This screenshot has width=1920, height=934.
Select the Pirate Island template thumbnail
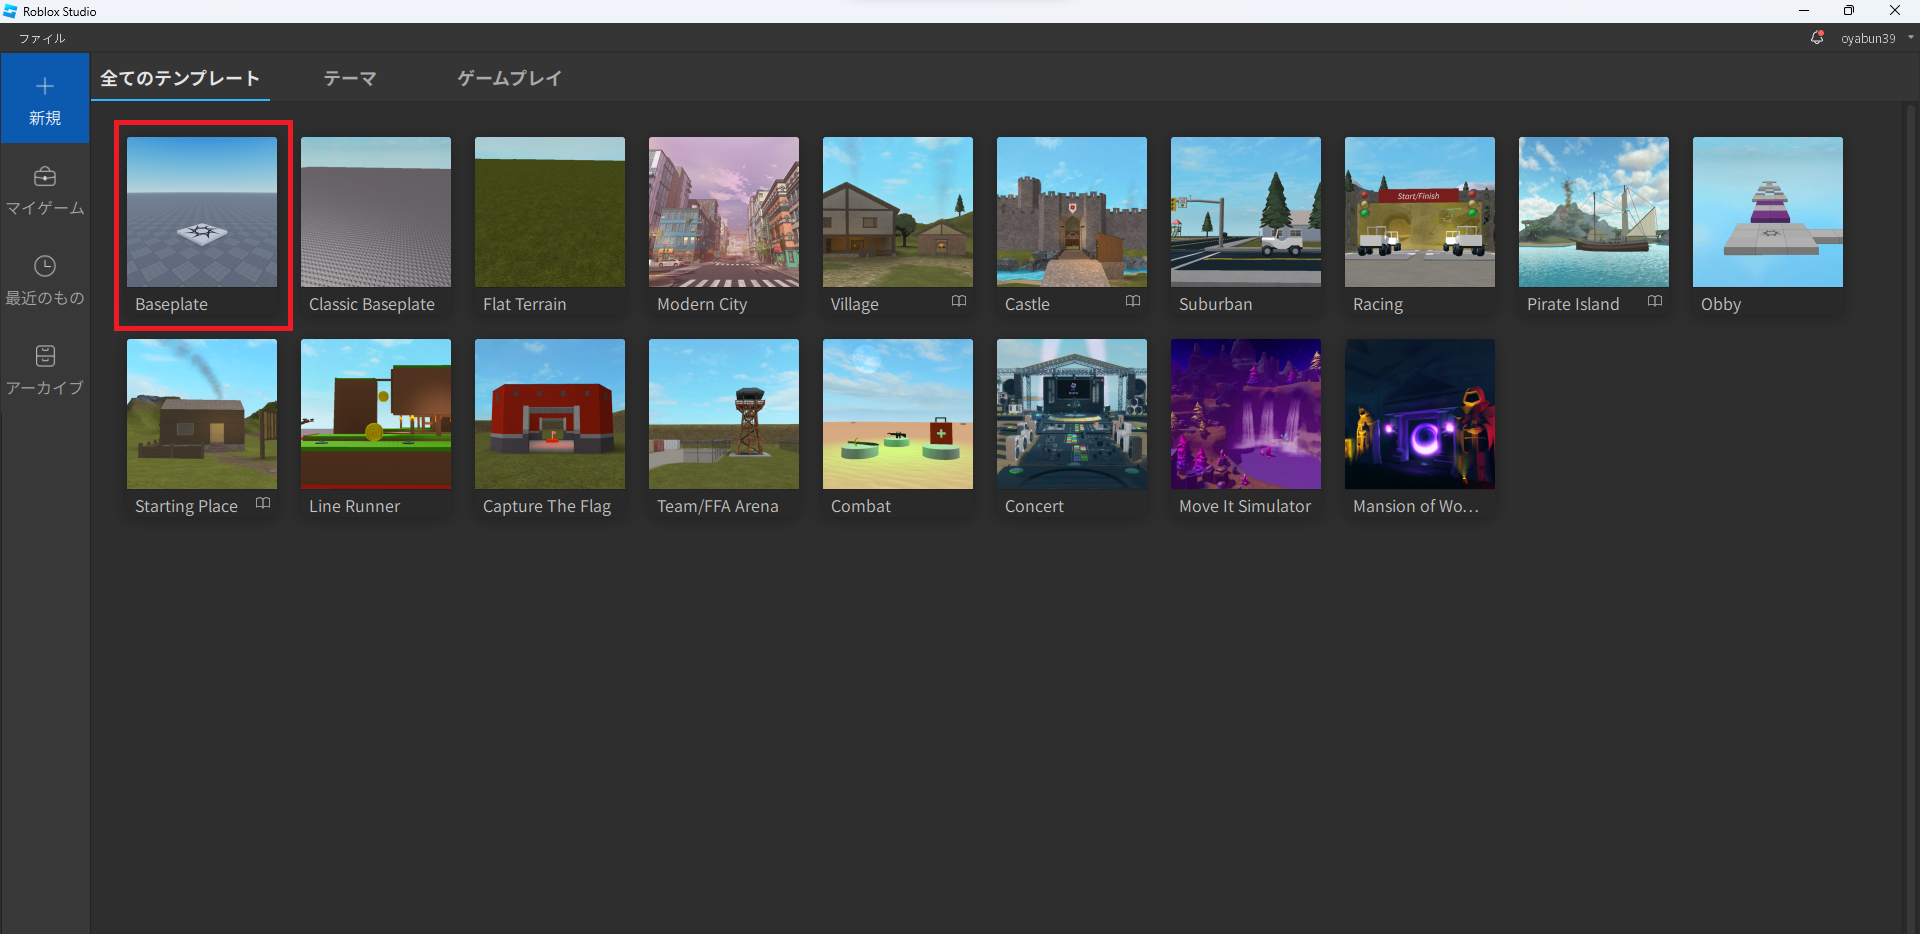(1594, 212)
